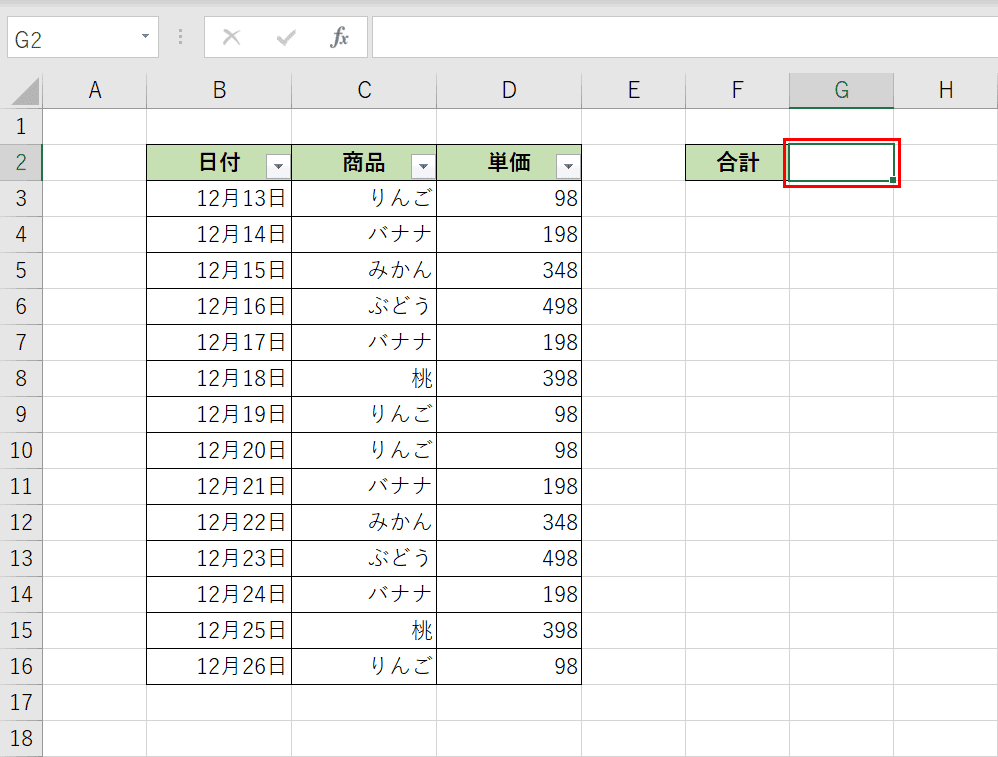Select column G header
Viewport: 998px width, 757px height.
841,90
